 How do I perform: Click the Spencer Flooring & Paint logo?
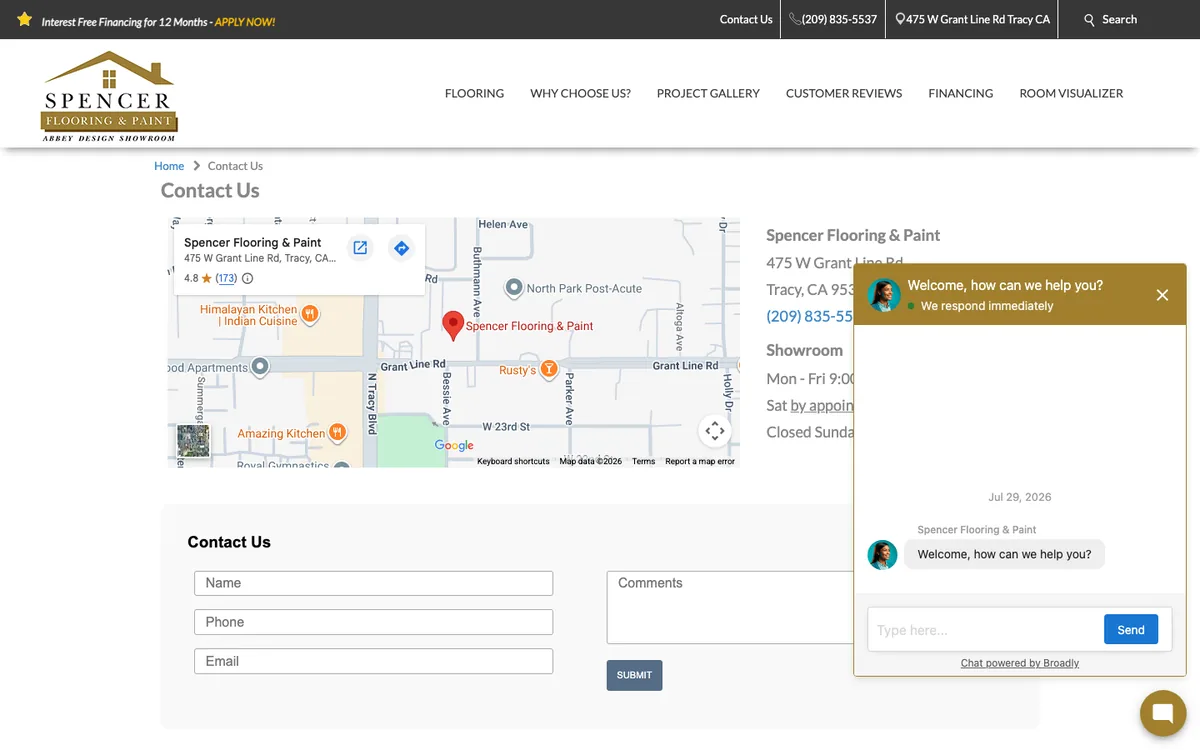[x=109, y=96]
